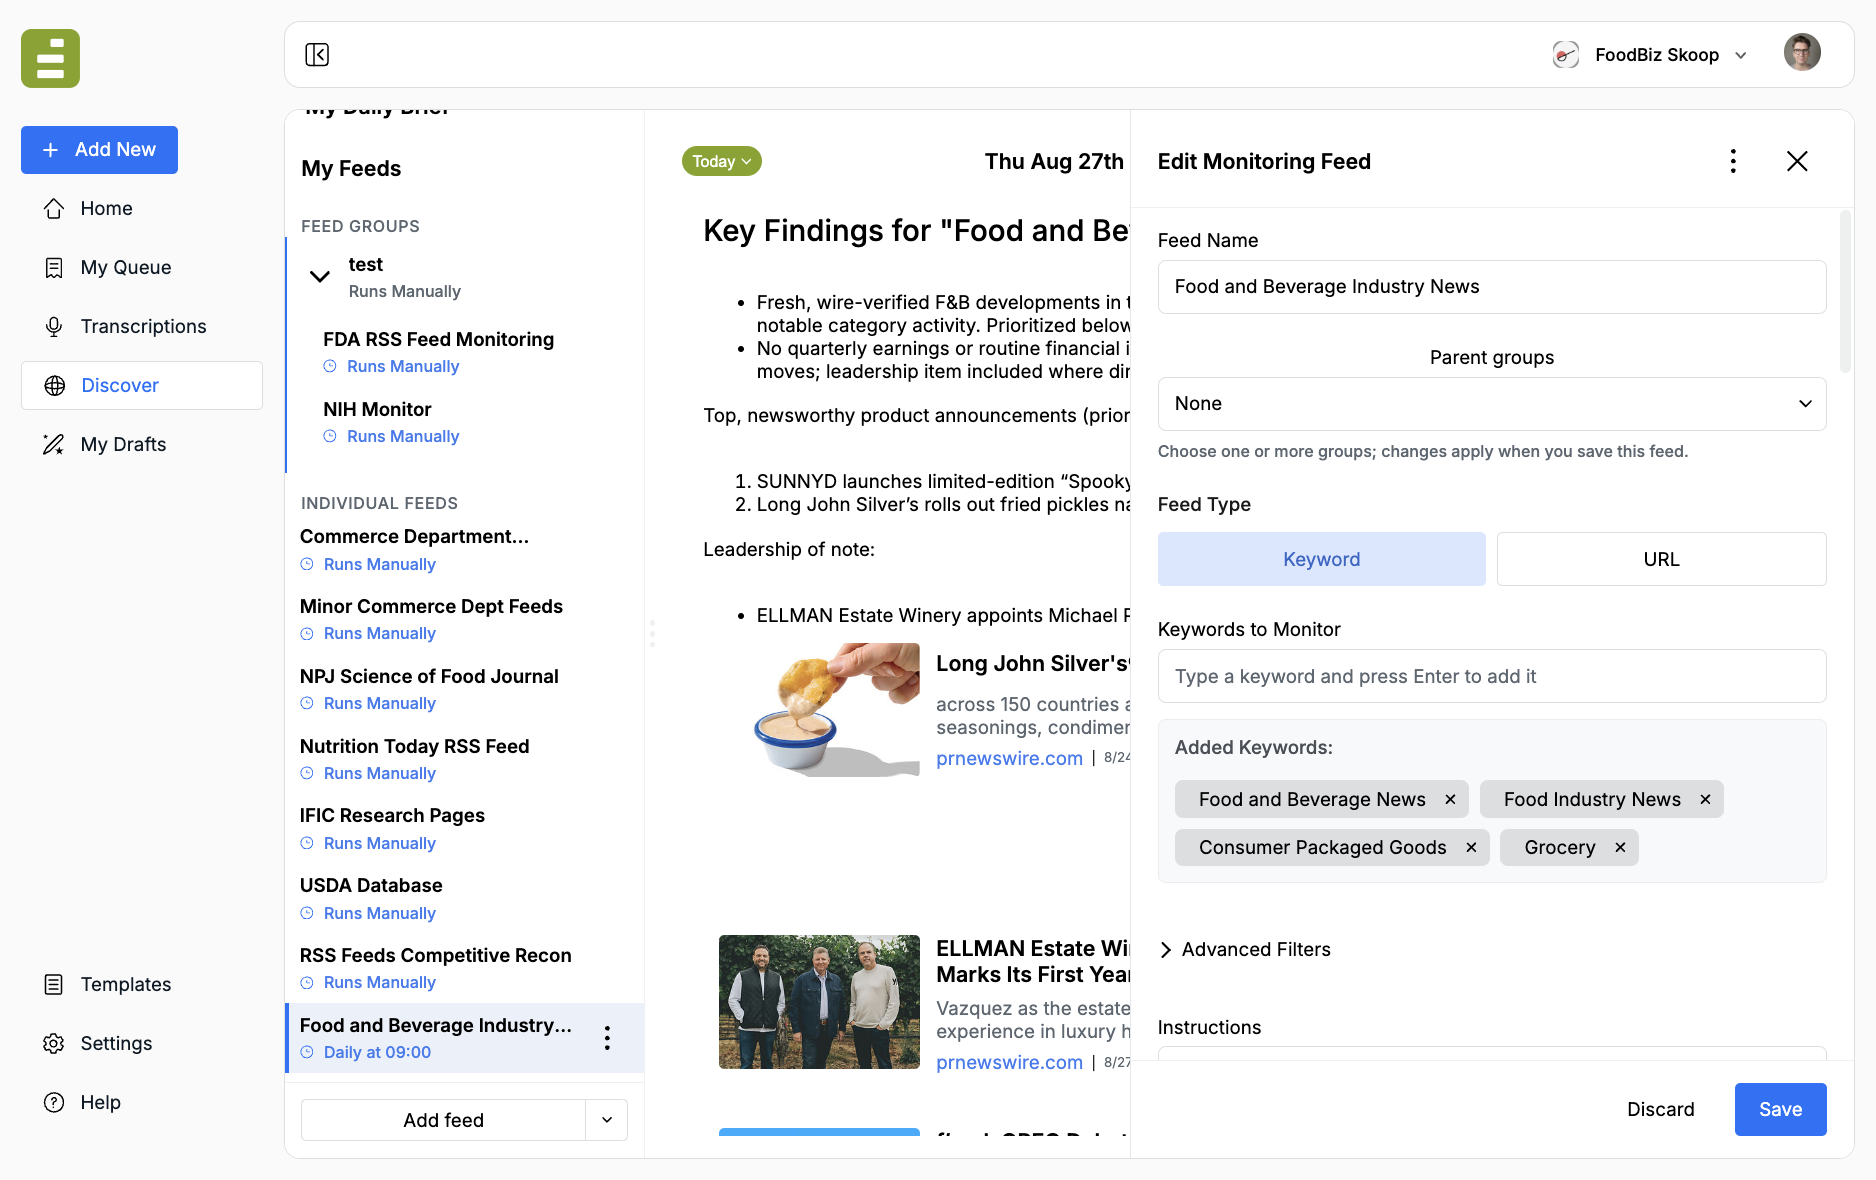1876x1180 pixels.
Task: Open user profile avatar
Action: click(1802, 53)
